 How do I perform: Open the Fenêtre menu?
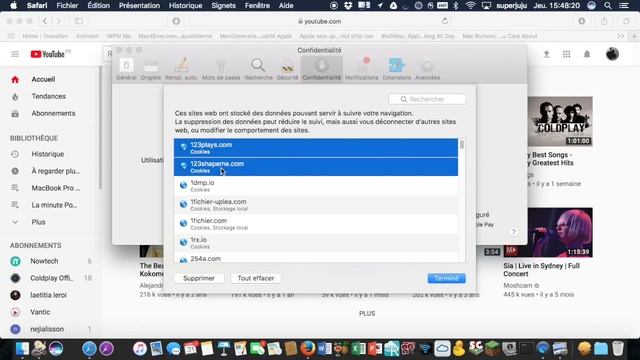(257, 5)
